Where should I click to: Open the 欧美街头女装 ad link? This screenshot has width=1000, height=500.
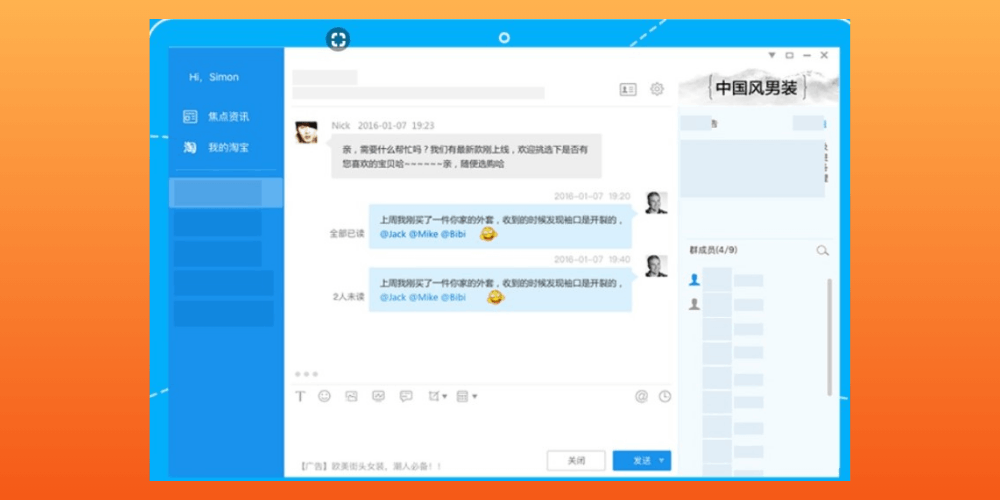(x=371, y=467)
